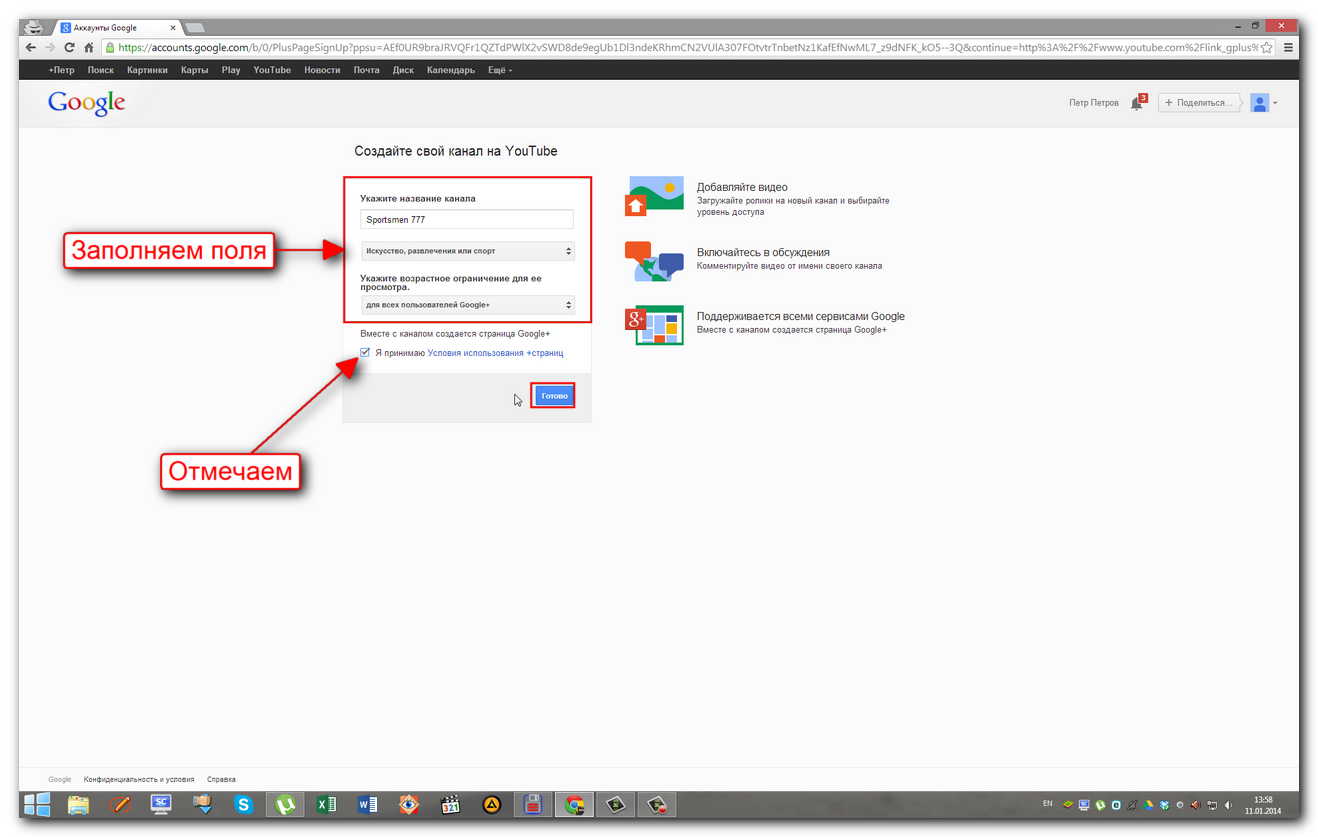
Task: Open 'Новости' in the Google bar
Action: click(322, 70)
